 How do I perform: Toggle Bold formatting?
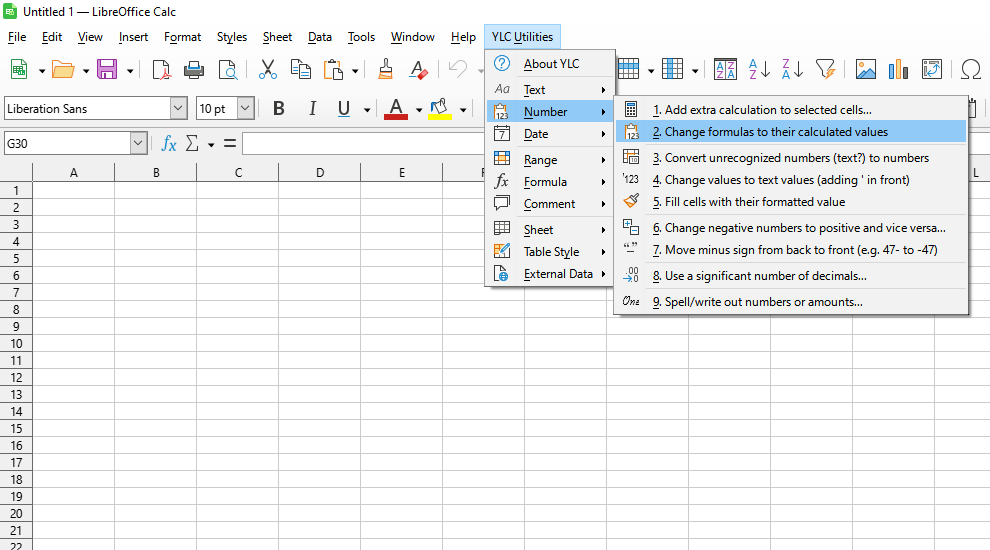tap(279, 109)
